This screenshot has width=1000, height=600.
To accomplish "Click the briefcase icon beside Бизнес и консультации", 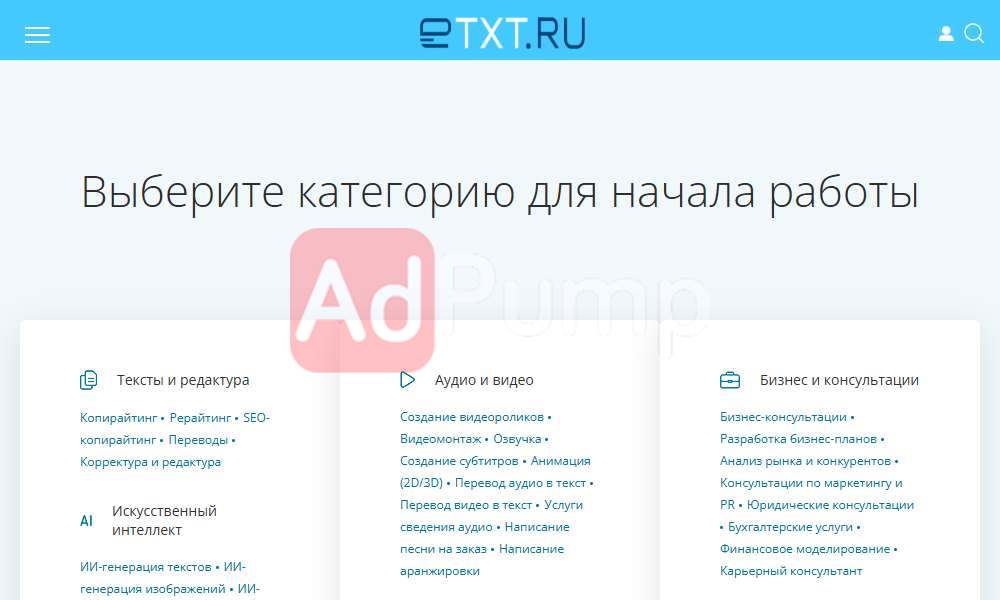I will point(730,380).
